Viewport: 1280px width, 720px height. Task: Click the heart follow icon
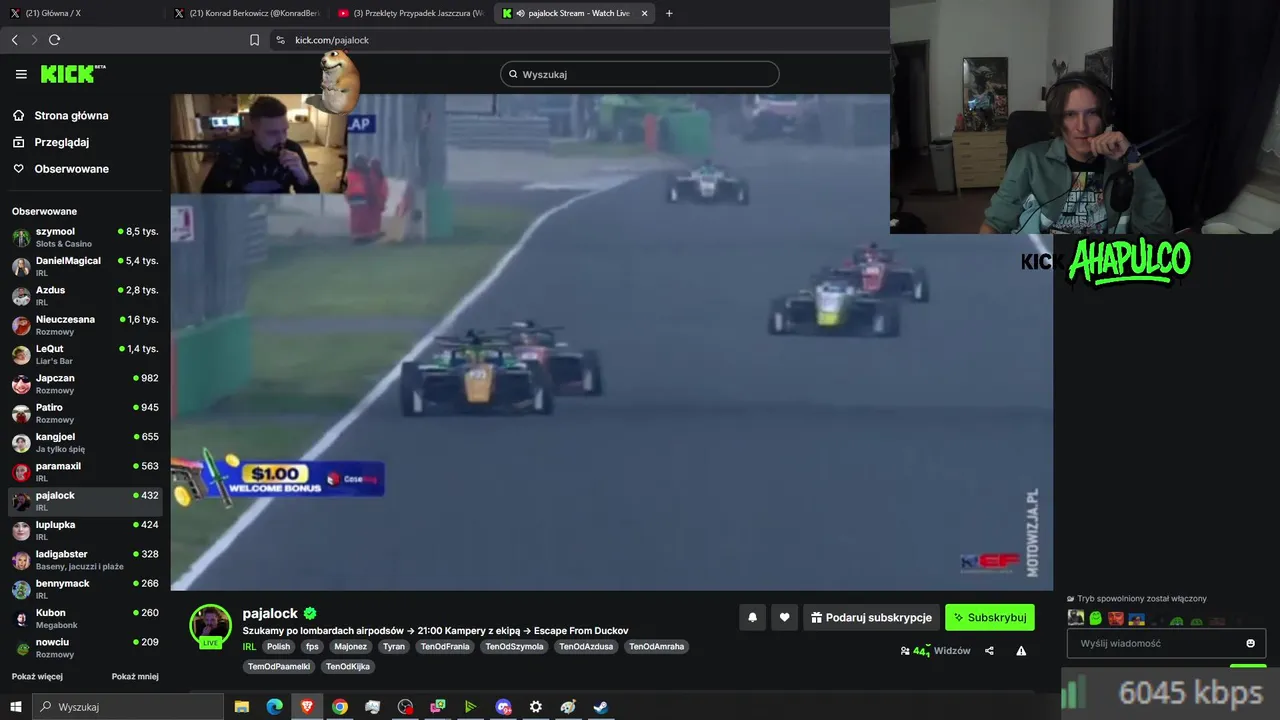pyautogui.click(x=784, y=618)
